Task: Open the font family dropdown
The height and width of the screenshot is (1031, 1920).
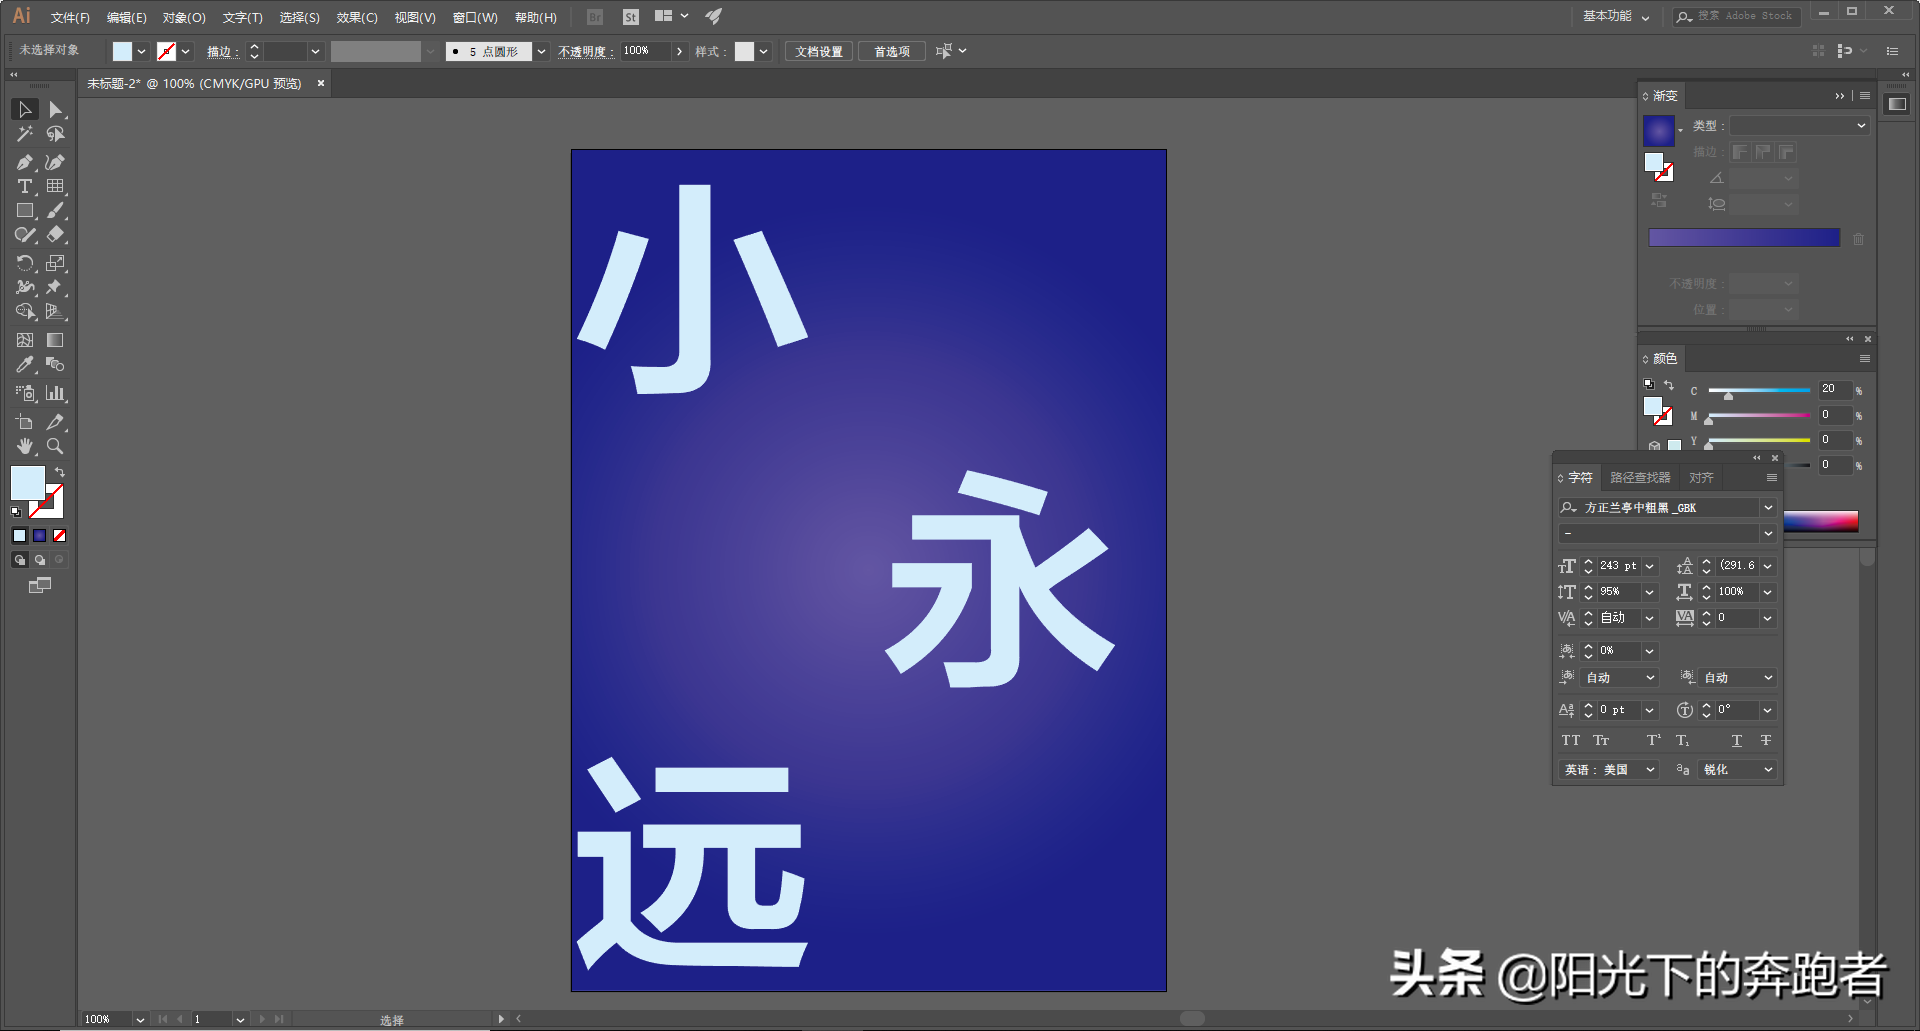Action: [1768, 508]
